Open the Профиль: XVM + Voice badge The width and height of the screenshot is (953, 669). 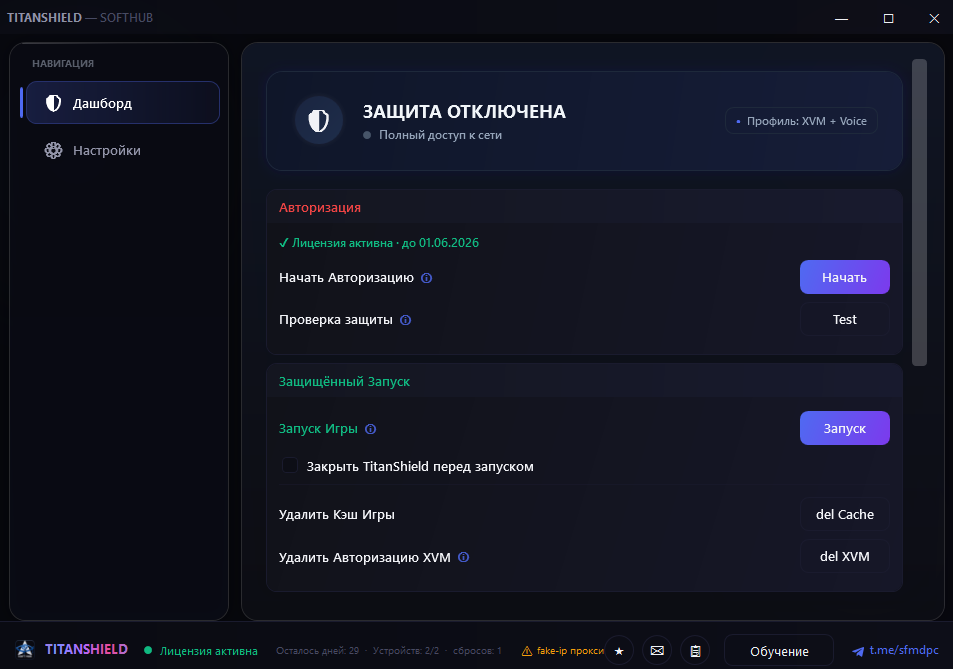click(801, 121)
